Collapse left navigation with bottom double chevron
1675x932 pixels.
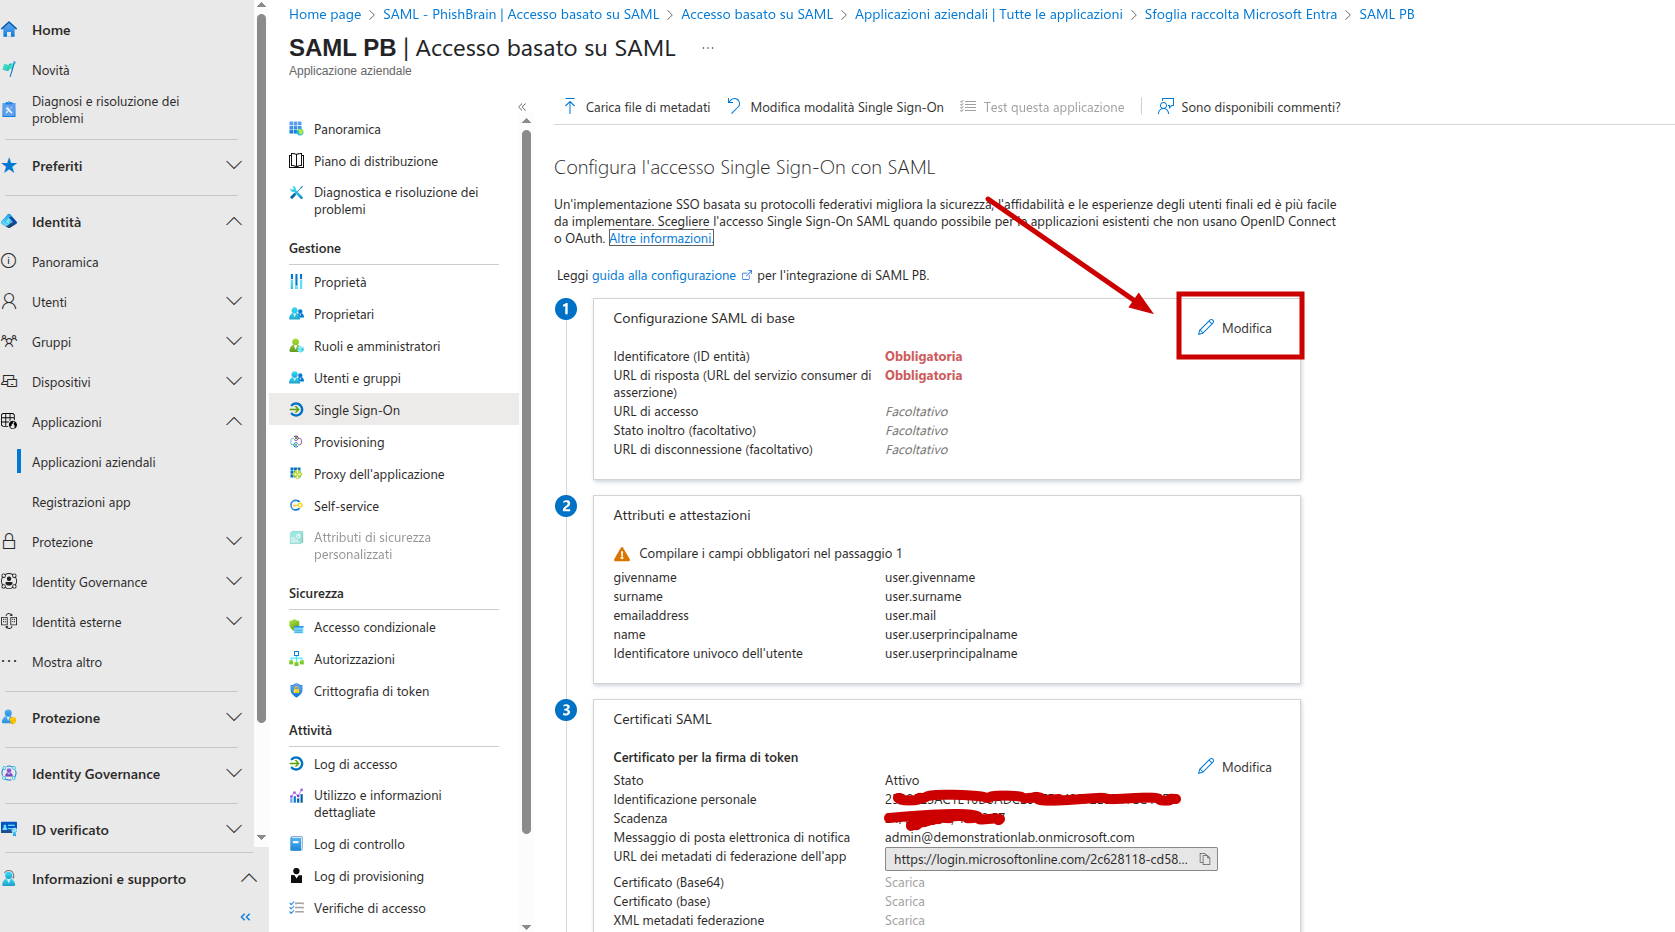pyautogui.click(x=246, y=917)
